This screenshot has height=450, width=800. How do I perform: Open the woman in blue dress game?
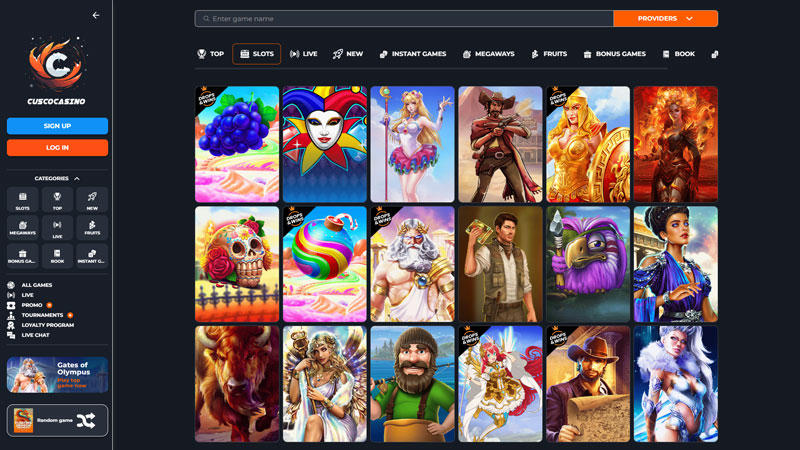676,264
